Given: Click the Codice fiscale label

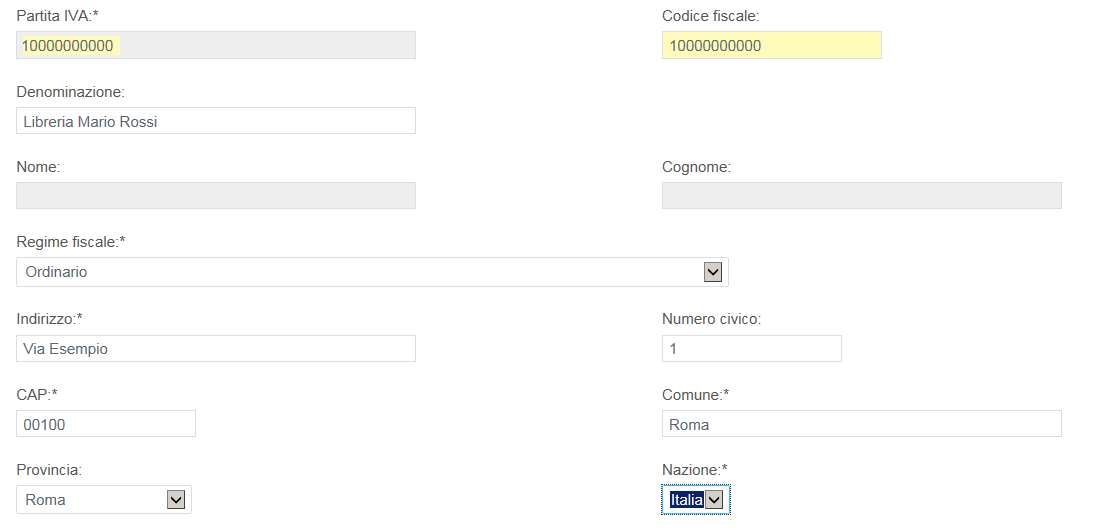Looking at the screenshot, I should pos(710,16).
